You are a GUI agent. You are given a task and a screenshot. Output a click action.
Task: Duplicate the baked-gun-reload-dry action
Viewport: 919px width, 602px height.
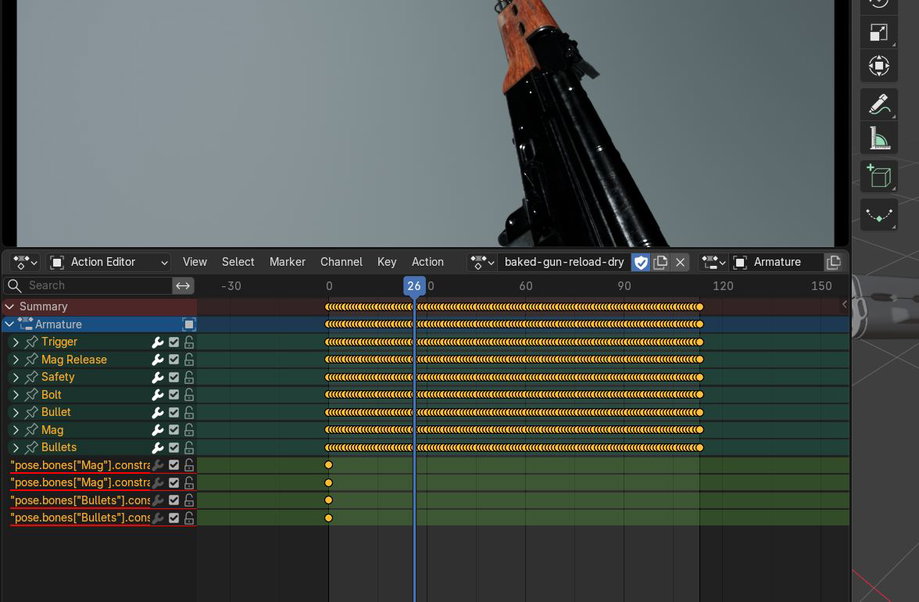tap(661, 262)
